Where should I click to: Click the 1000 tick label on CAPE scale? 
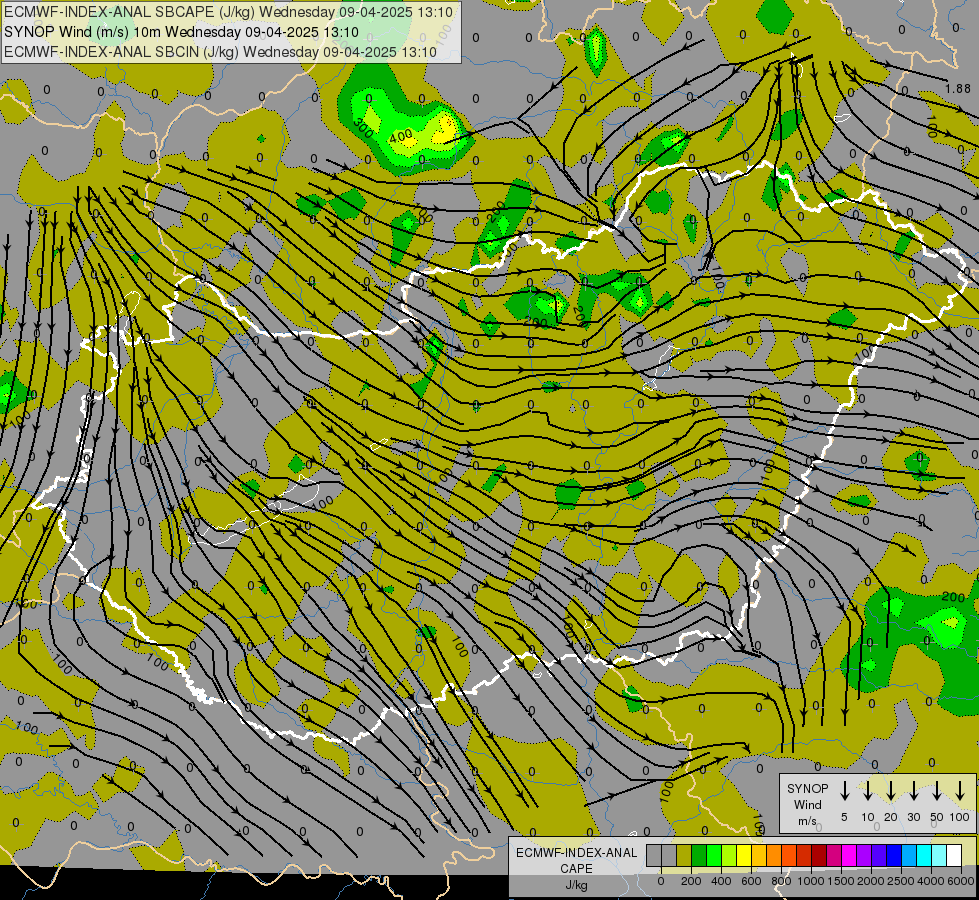(810, 881)
